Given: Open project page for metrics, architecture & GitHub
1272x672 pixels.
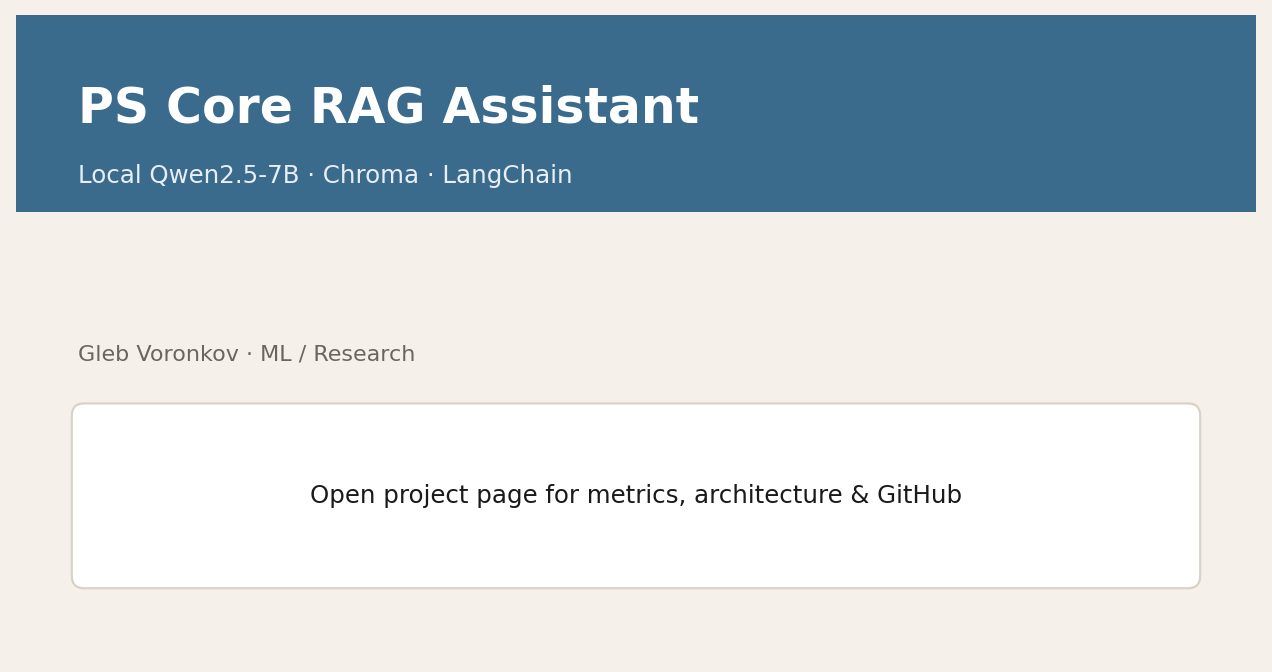Looking at the screenshot, I should (636, 496).
